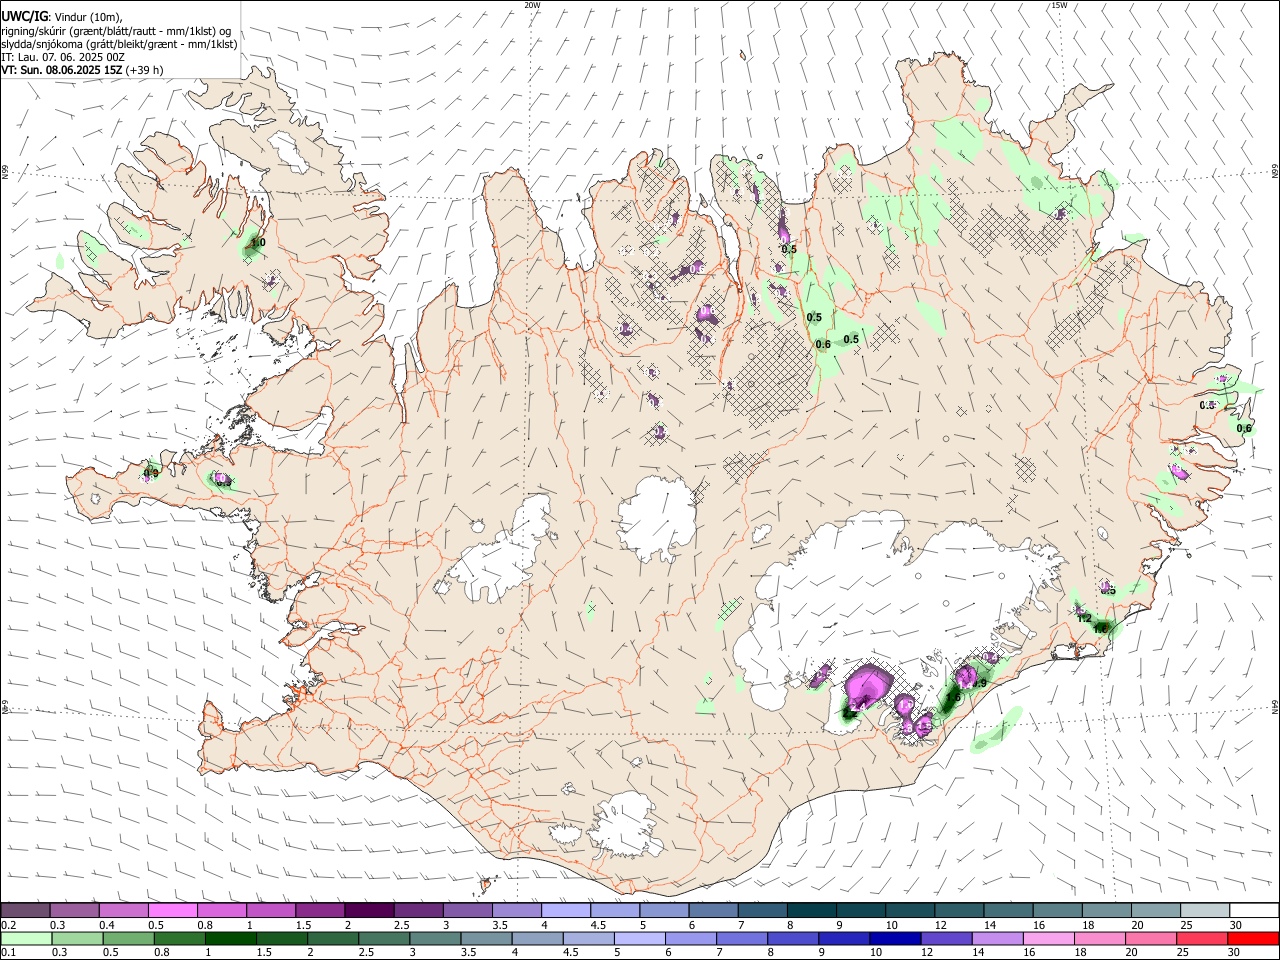Click the 1.0 rain value in the Westfjords

tap(258, 243)
